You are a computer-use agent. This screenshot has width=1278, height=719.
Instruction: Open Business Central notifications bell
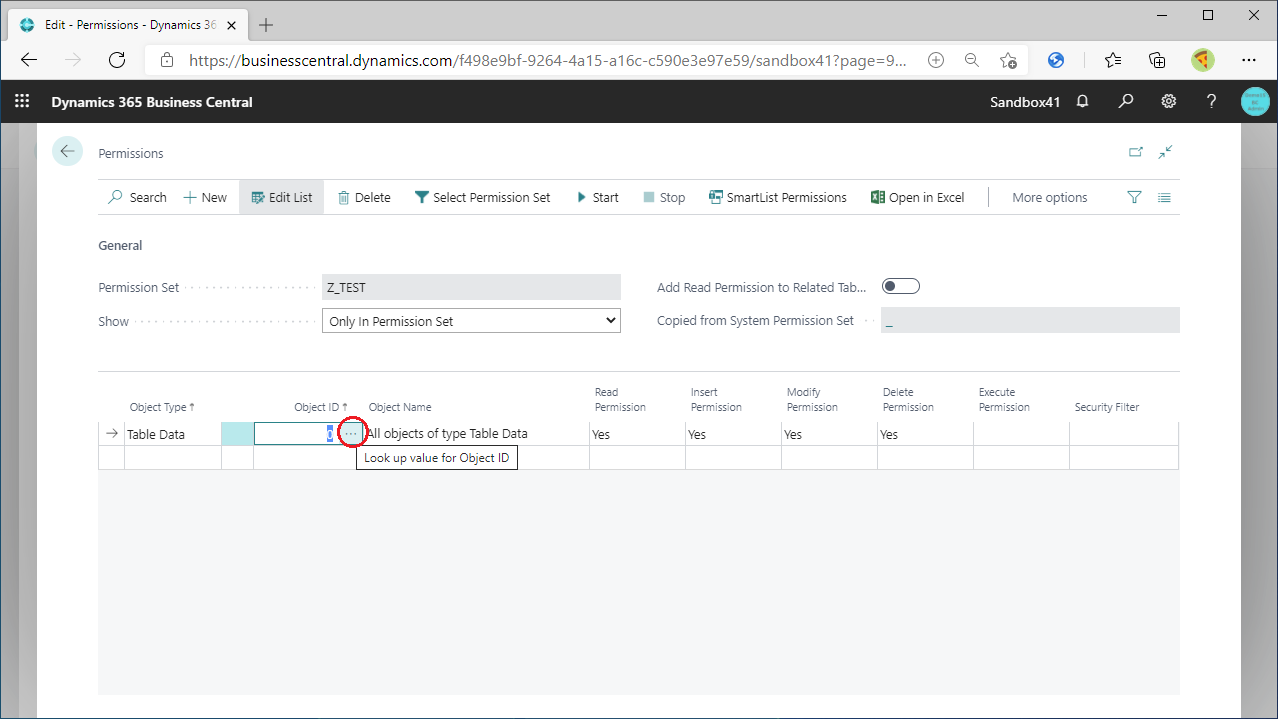[1082, 101]
